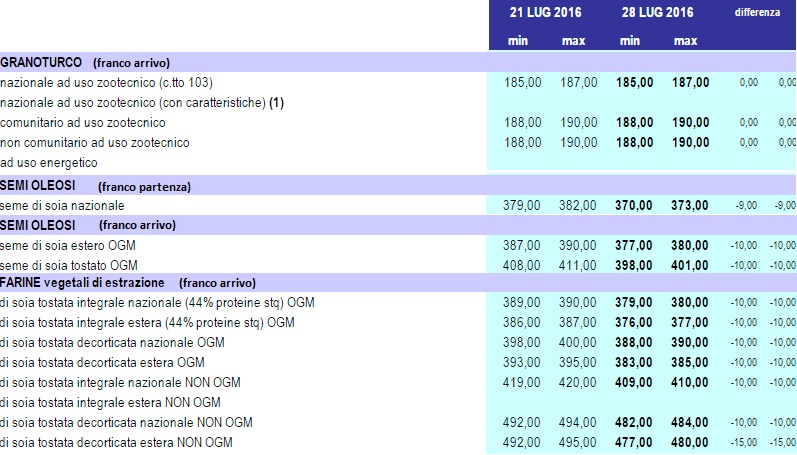
Task: Select row label 'nazionale ad uso zootecnico (con caratteristiche)'
Action: pos(133,103)
